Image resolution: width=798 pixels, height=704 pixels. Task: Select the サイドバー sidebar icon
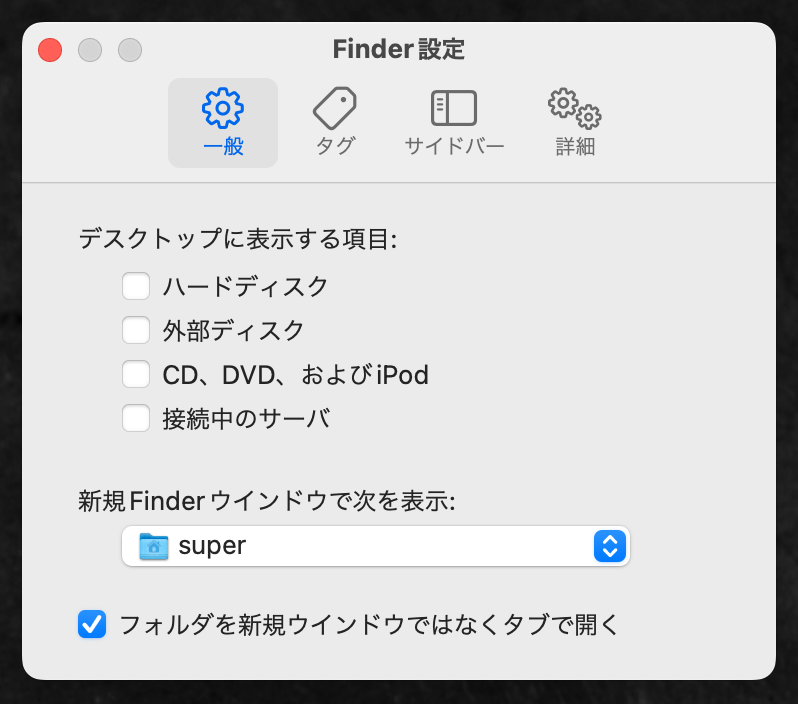pyautogui.click(x=454, y=107)
